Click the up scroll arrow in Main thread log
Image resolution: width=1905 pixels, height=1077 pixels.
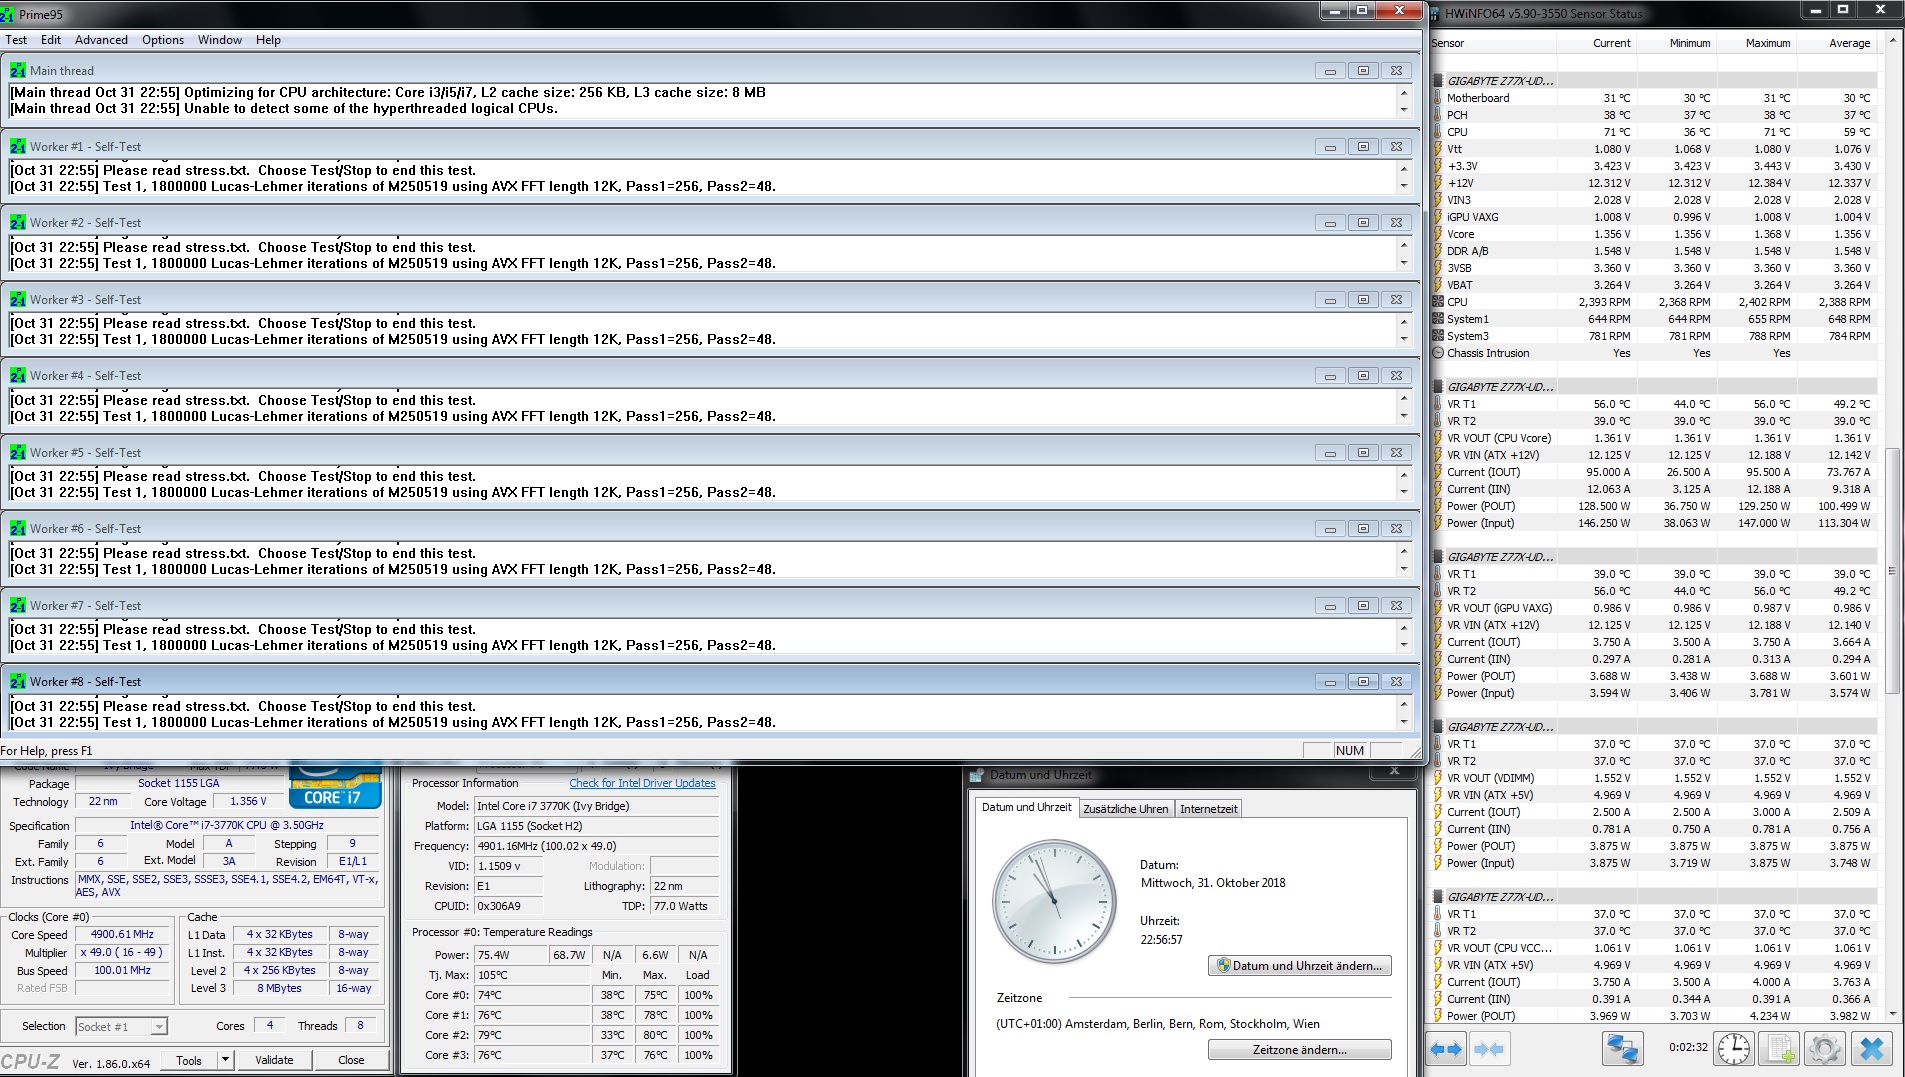click(1404, 92)
